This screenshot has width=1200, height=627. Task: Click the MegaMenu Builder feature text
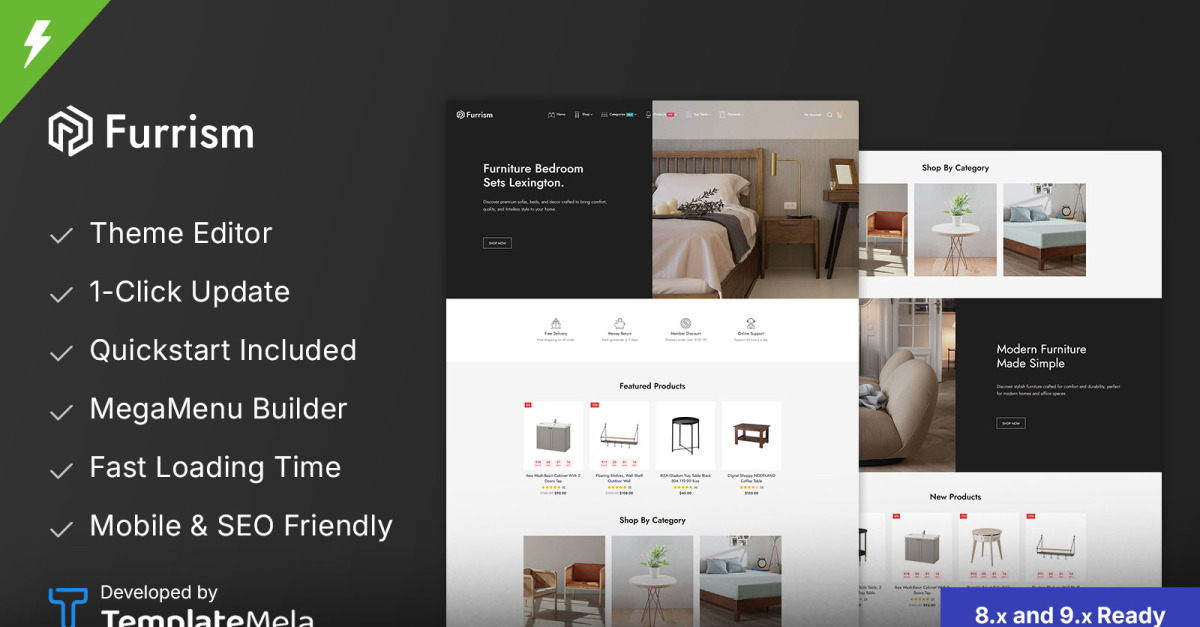click(x=219, y=409)
